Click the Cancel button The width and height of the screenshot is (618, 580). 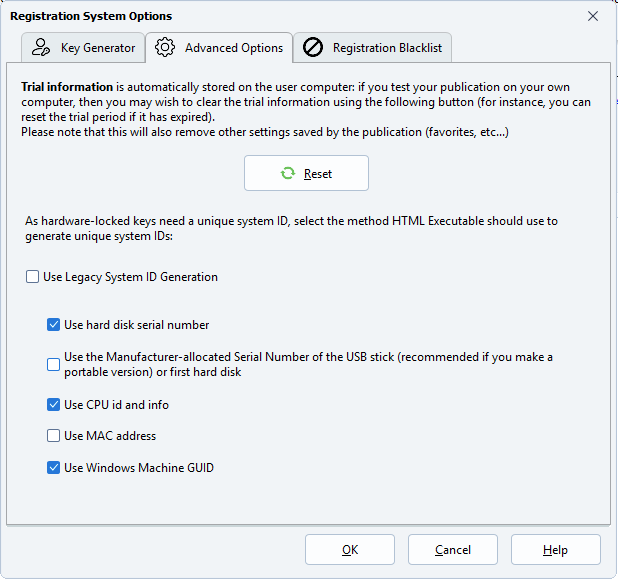pyautogui.click(x=452, y=550)
